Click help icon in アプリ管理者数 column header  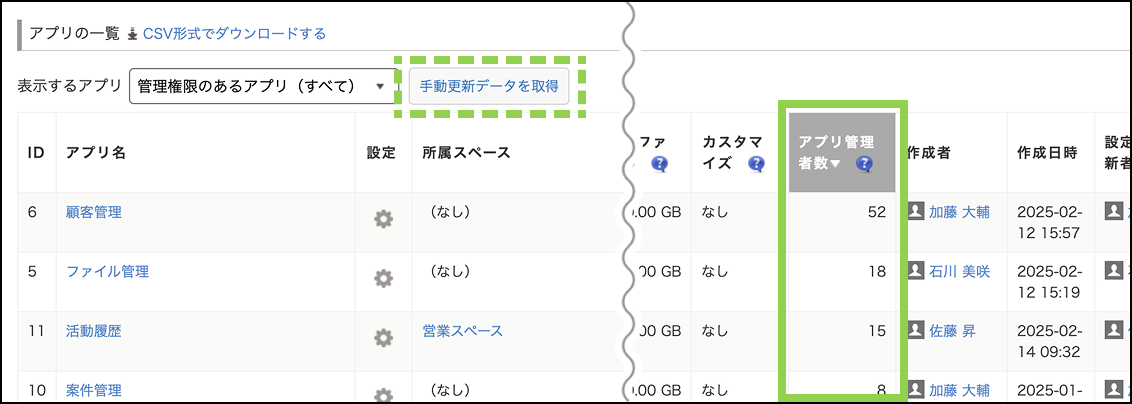click(864, 164)
